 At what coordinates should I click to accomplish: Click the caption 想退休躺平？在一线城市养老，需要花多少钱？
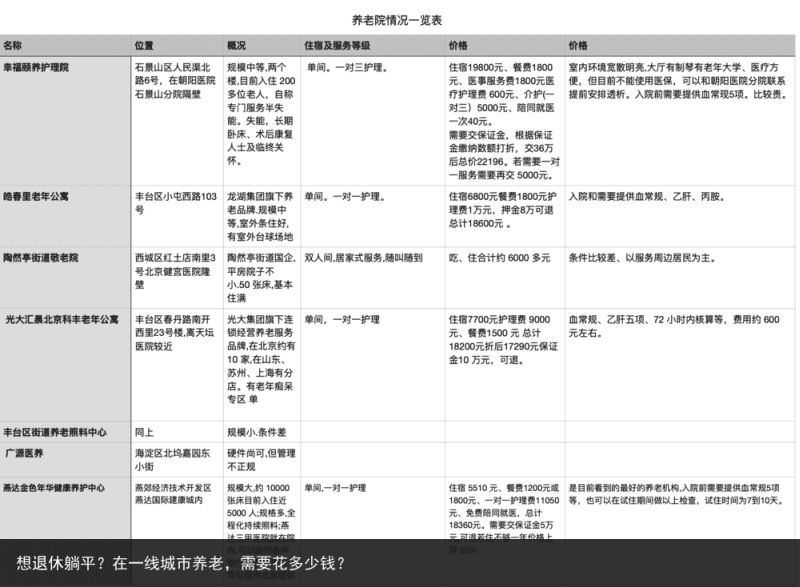[181, 563]
